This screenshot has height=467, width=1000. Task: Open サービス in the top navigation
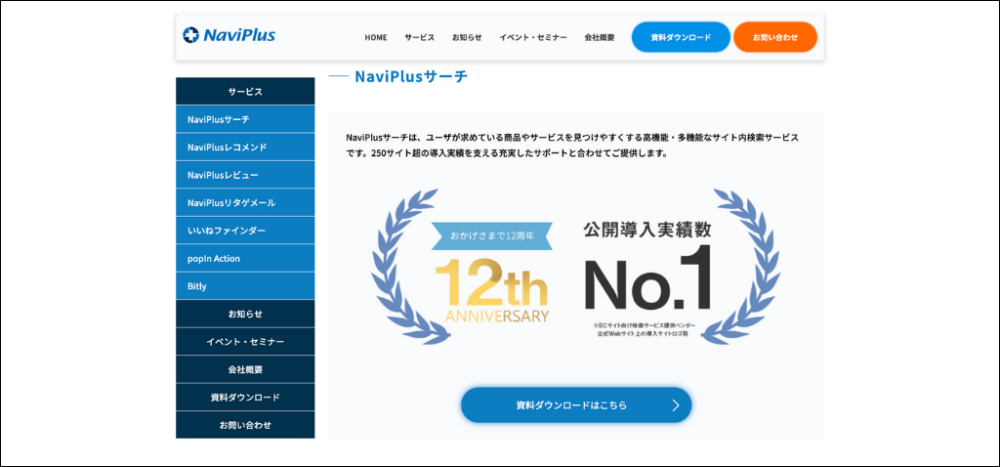click(420, 38)
